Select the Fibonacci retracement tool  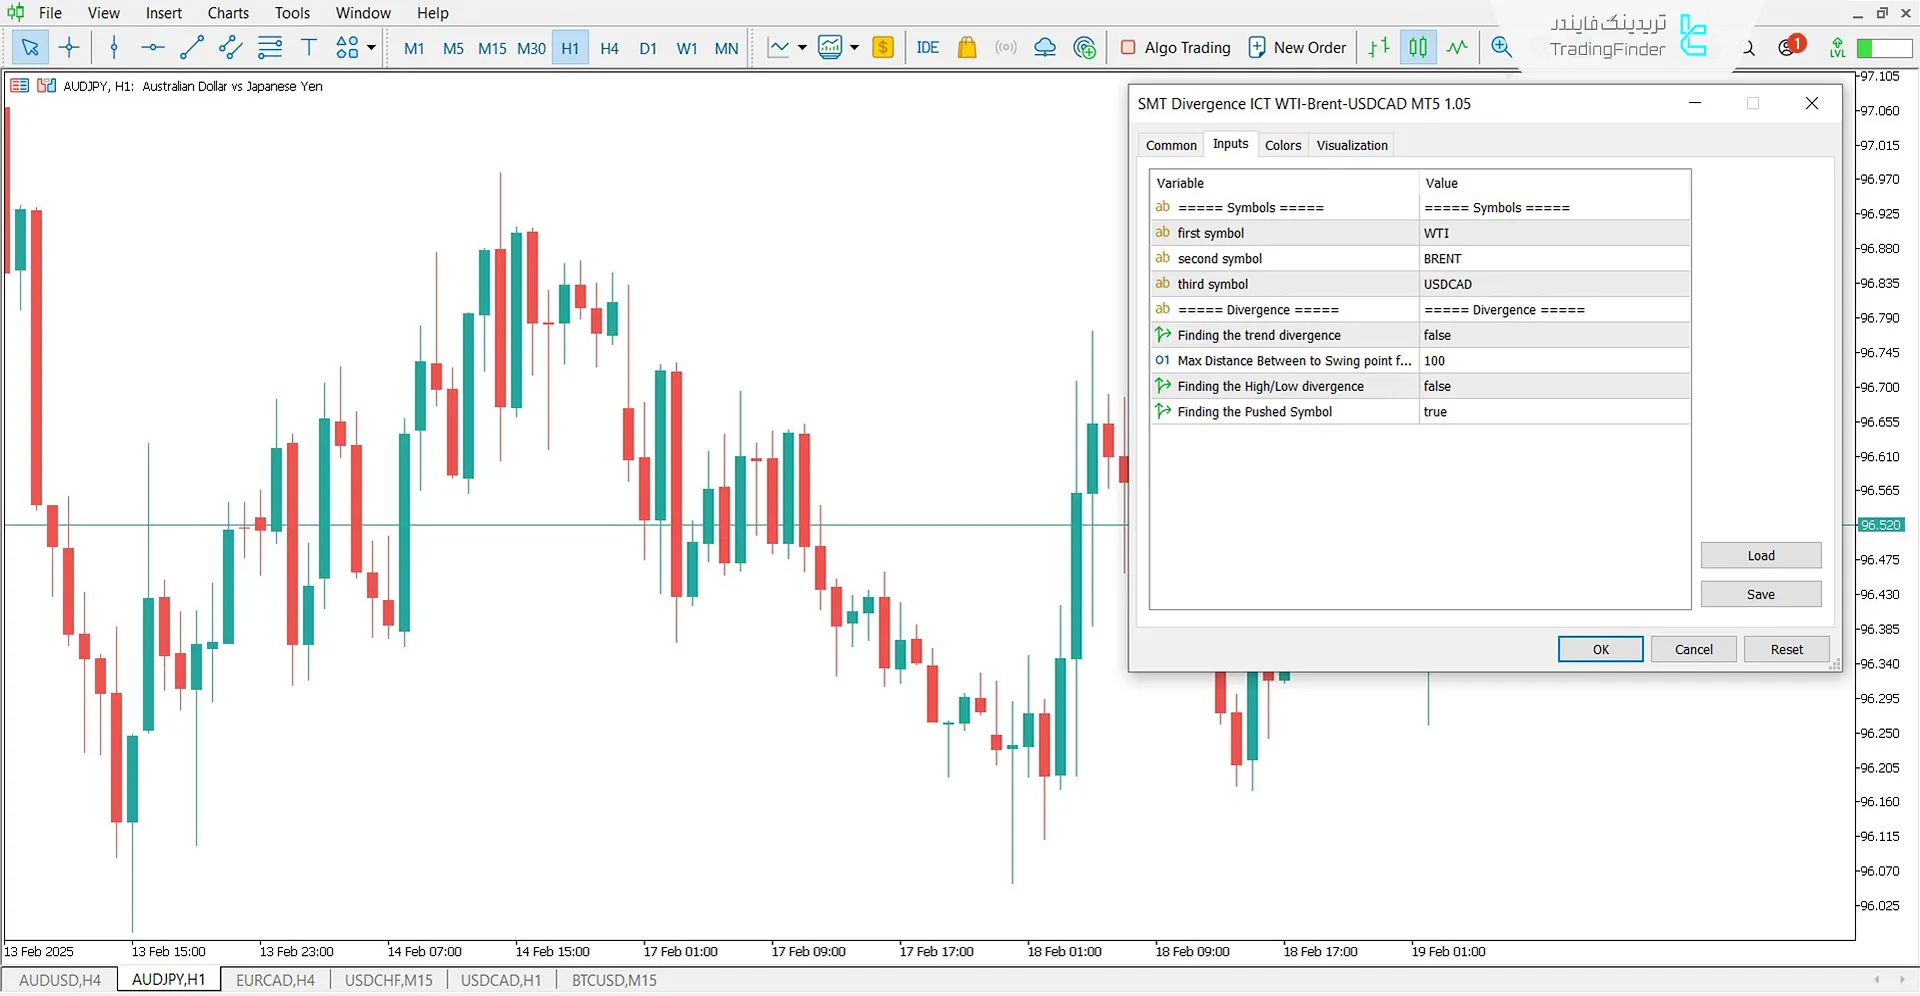(270, 47)
